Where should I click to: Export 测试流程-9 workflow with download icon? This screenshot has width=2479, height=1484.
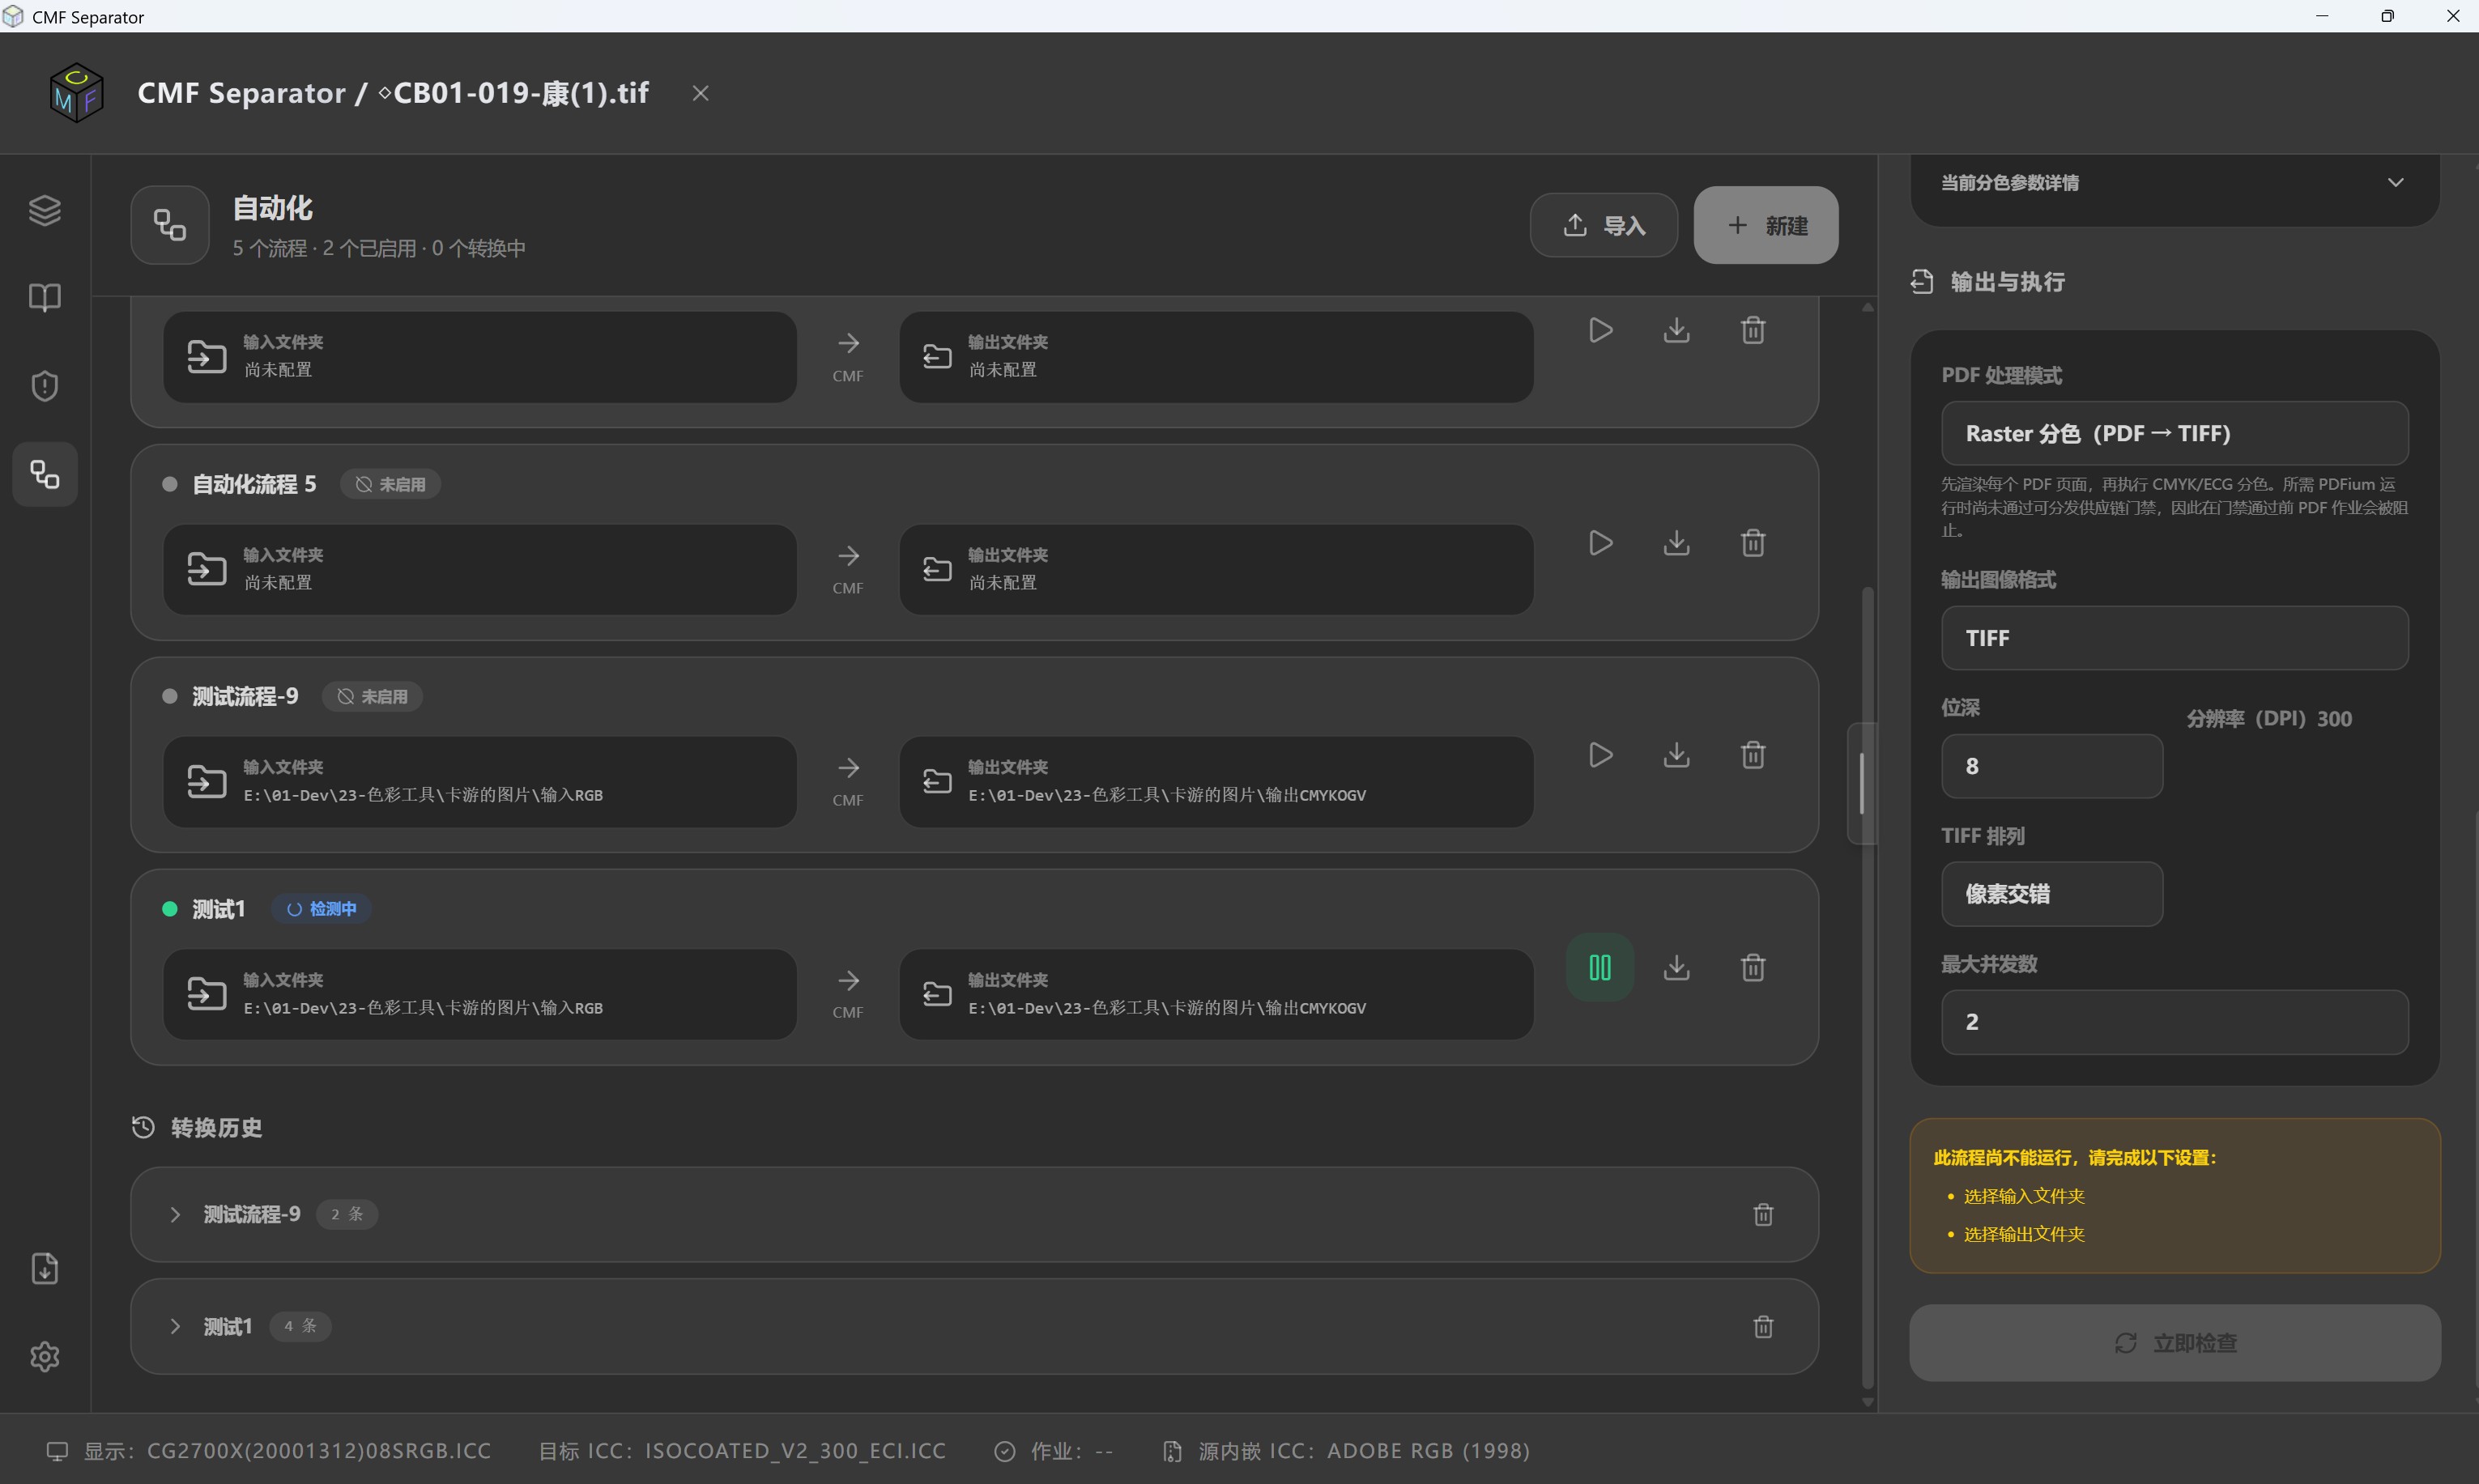(1677, 755)
